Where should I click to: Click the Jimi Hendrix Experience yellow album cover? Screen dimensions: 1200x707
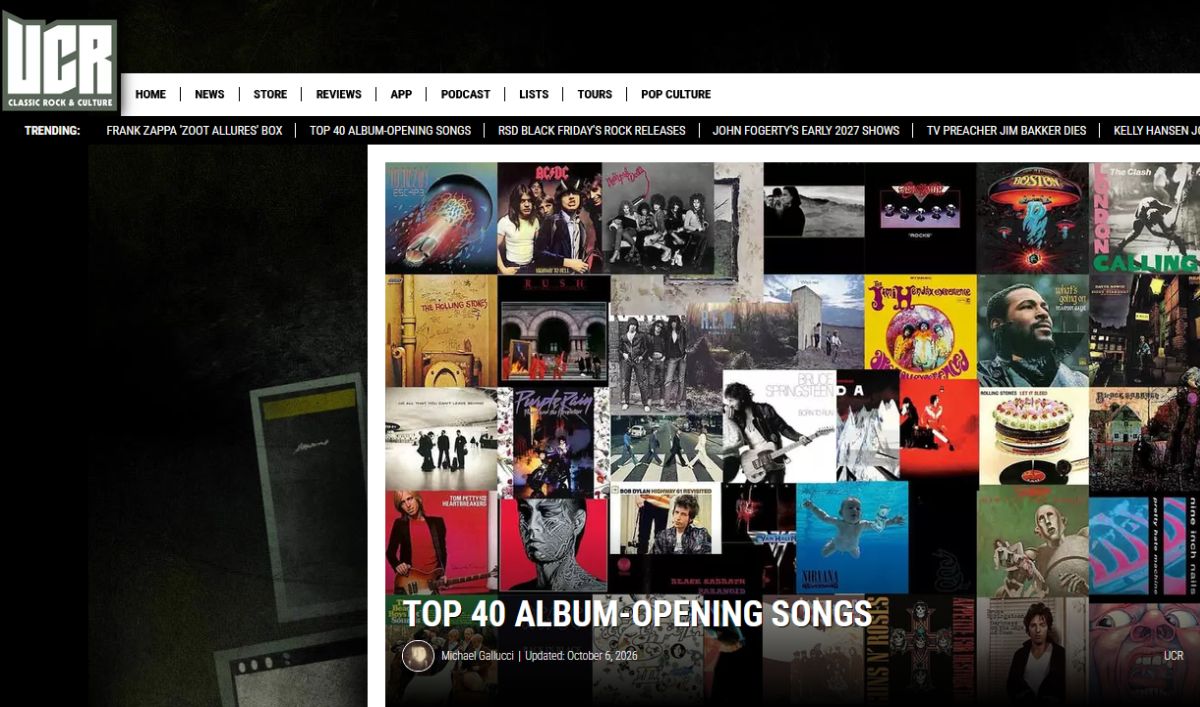pyautogui.click(x=920, y=326)
